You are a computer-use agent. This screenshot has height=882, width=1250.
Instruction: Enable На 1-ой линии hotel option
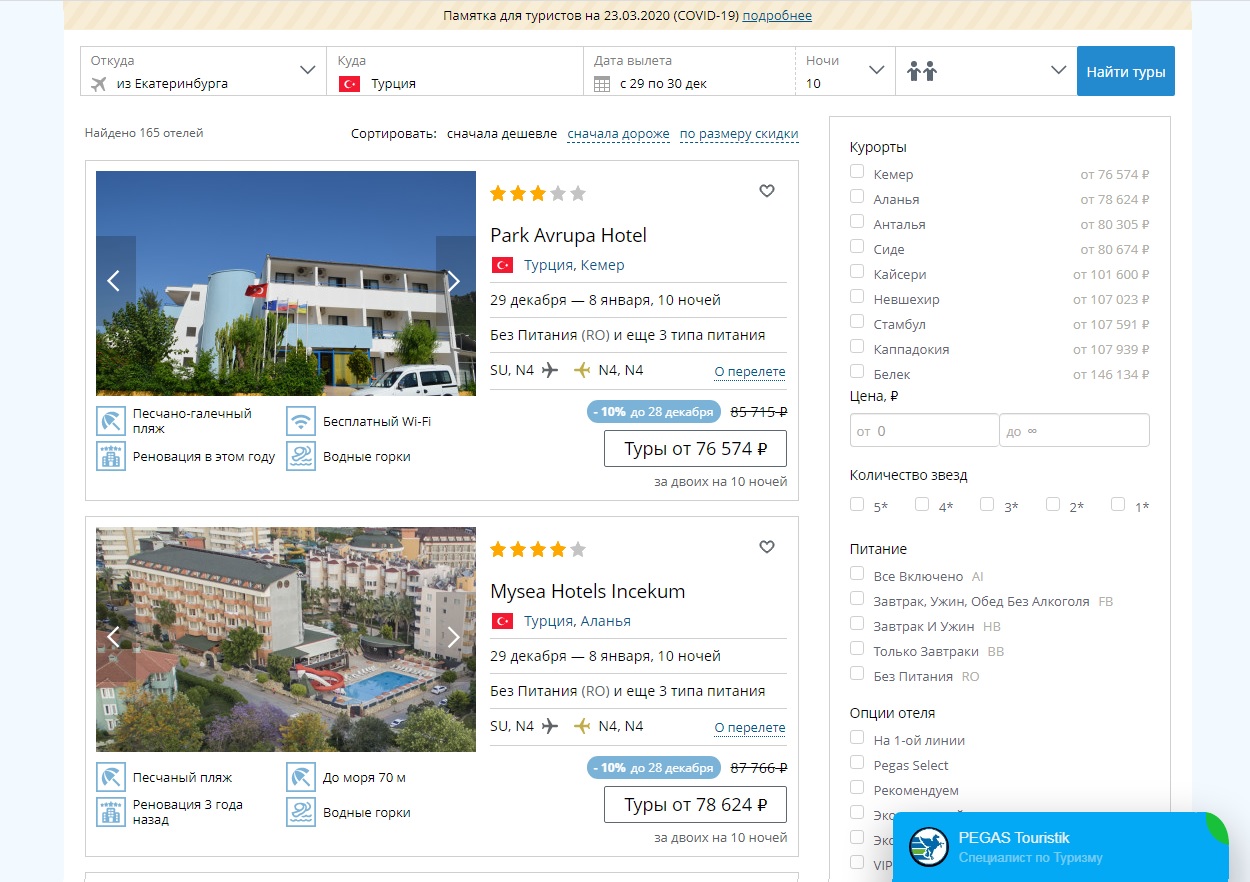click(857, 737)
